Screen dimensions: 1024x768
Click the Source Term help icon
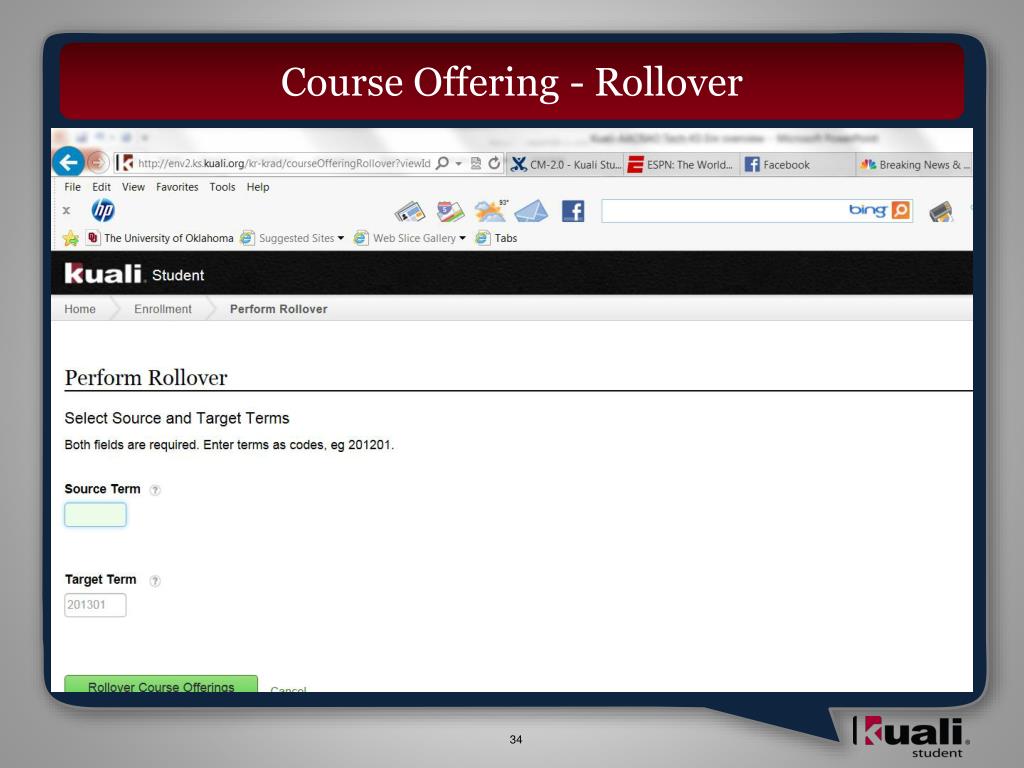pos(155,490)
